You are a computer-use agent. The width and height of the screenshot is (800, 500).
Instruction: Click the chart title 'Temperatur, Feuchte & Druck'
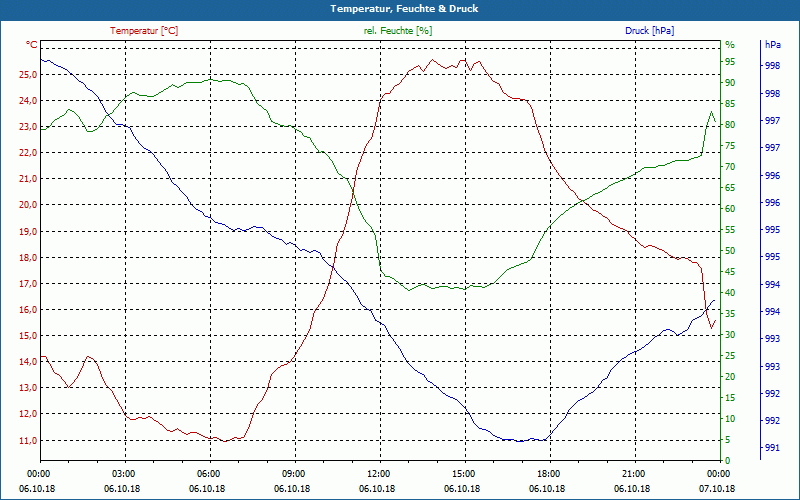tap(404, 9)
